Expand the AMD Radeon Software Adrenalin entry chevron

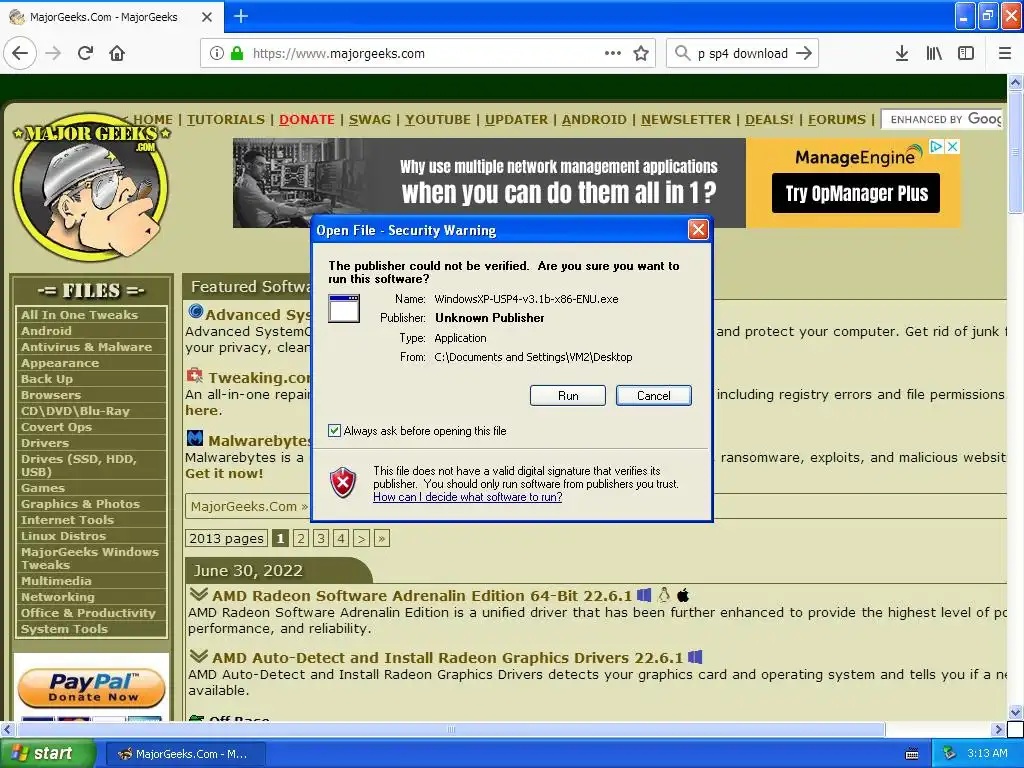click(x=199, y=594)
